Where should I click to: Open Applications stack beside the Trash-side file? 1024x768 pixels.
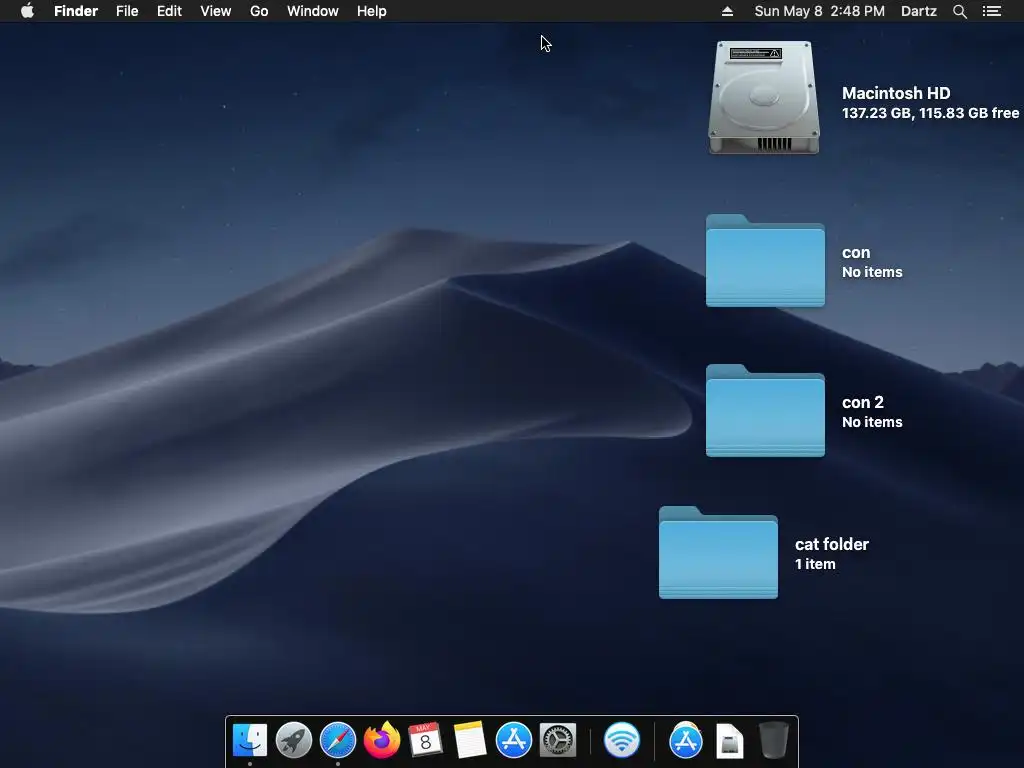686,741
